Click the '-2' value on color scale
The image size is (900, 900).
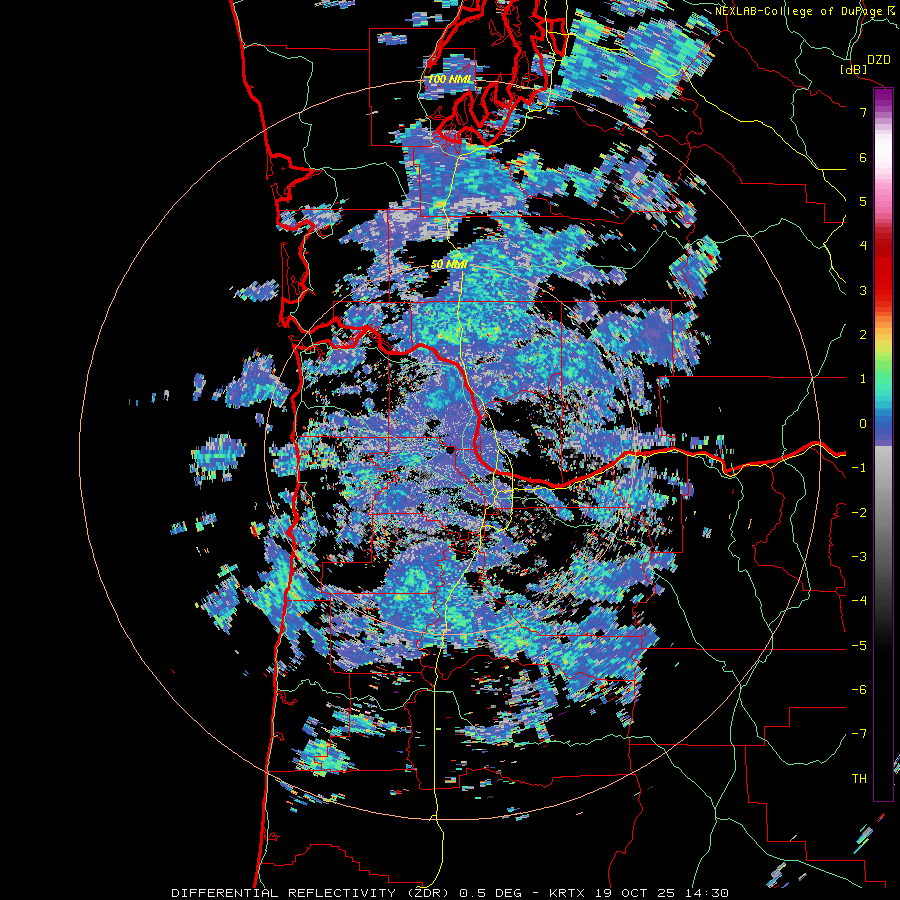click(859, 512)
